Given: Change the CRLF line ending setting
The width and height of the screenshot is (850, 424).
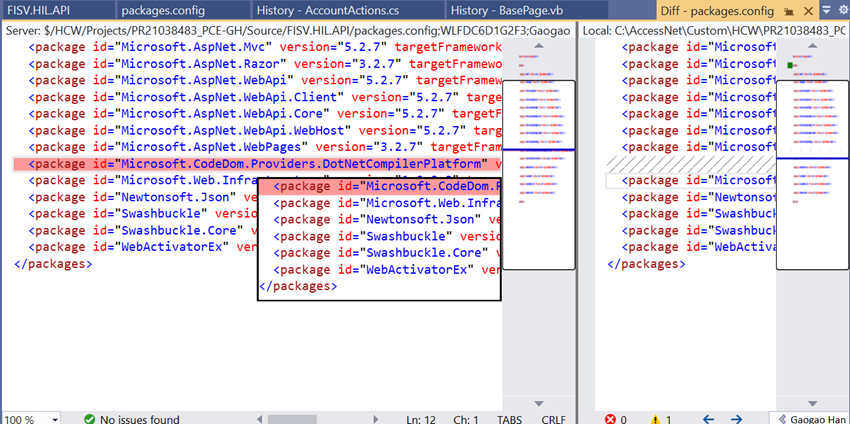Looking at the screenshot, I should (x=553, y=419).
